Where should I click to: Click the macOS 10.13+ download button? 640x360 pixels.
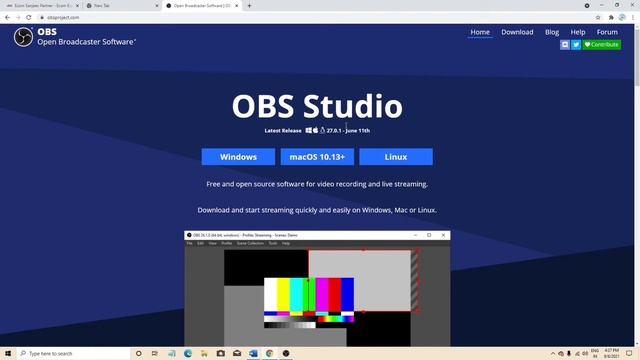(x=317, y=157)
